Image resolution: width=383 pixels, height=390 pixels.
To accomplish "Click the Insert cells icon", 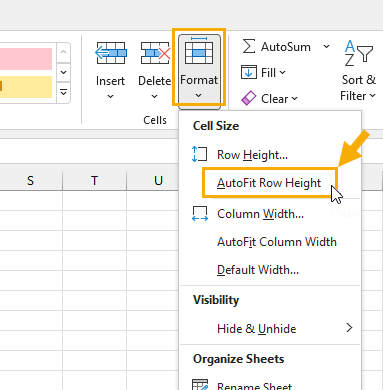I will point(111,53).
